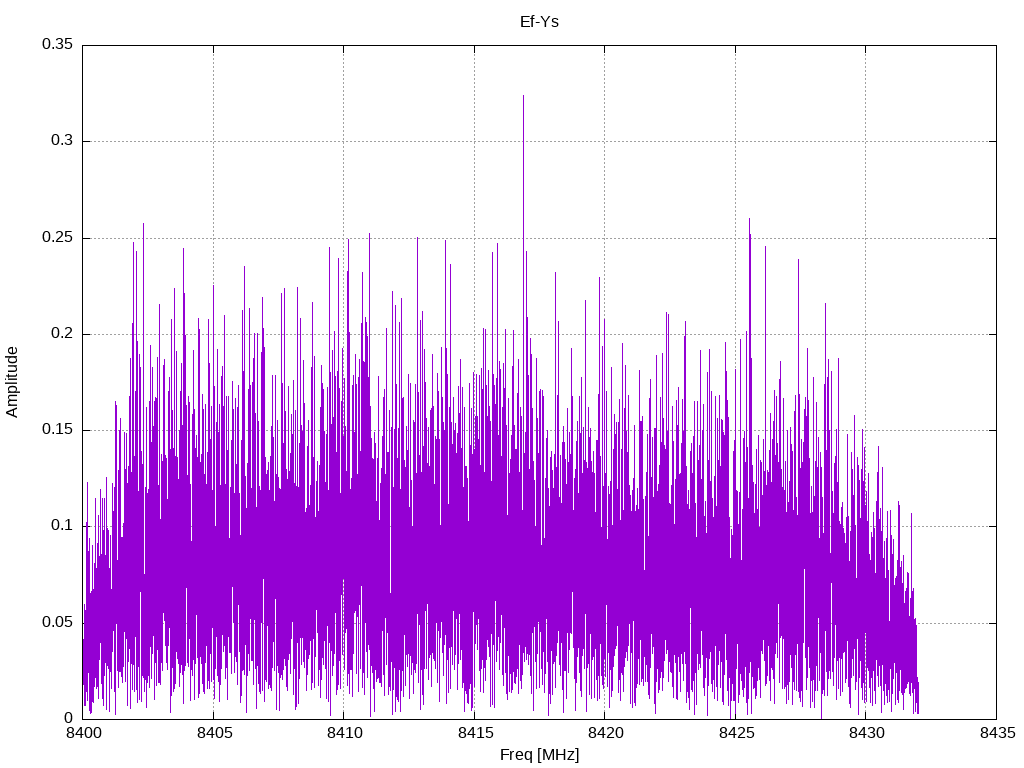The height and width of the screenshot is (768, 1024).
Task: Click the y-axis tick label 0.1
Action: click(x=62, y=525)
